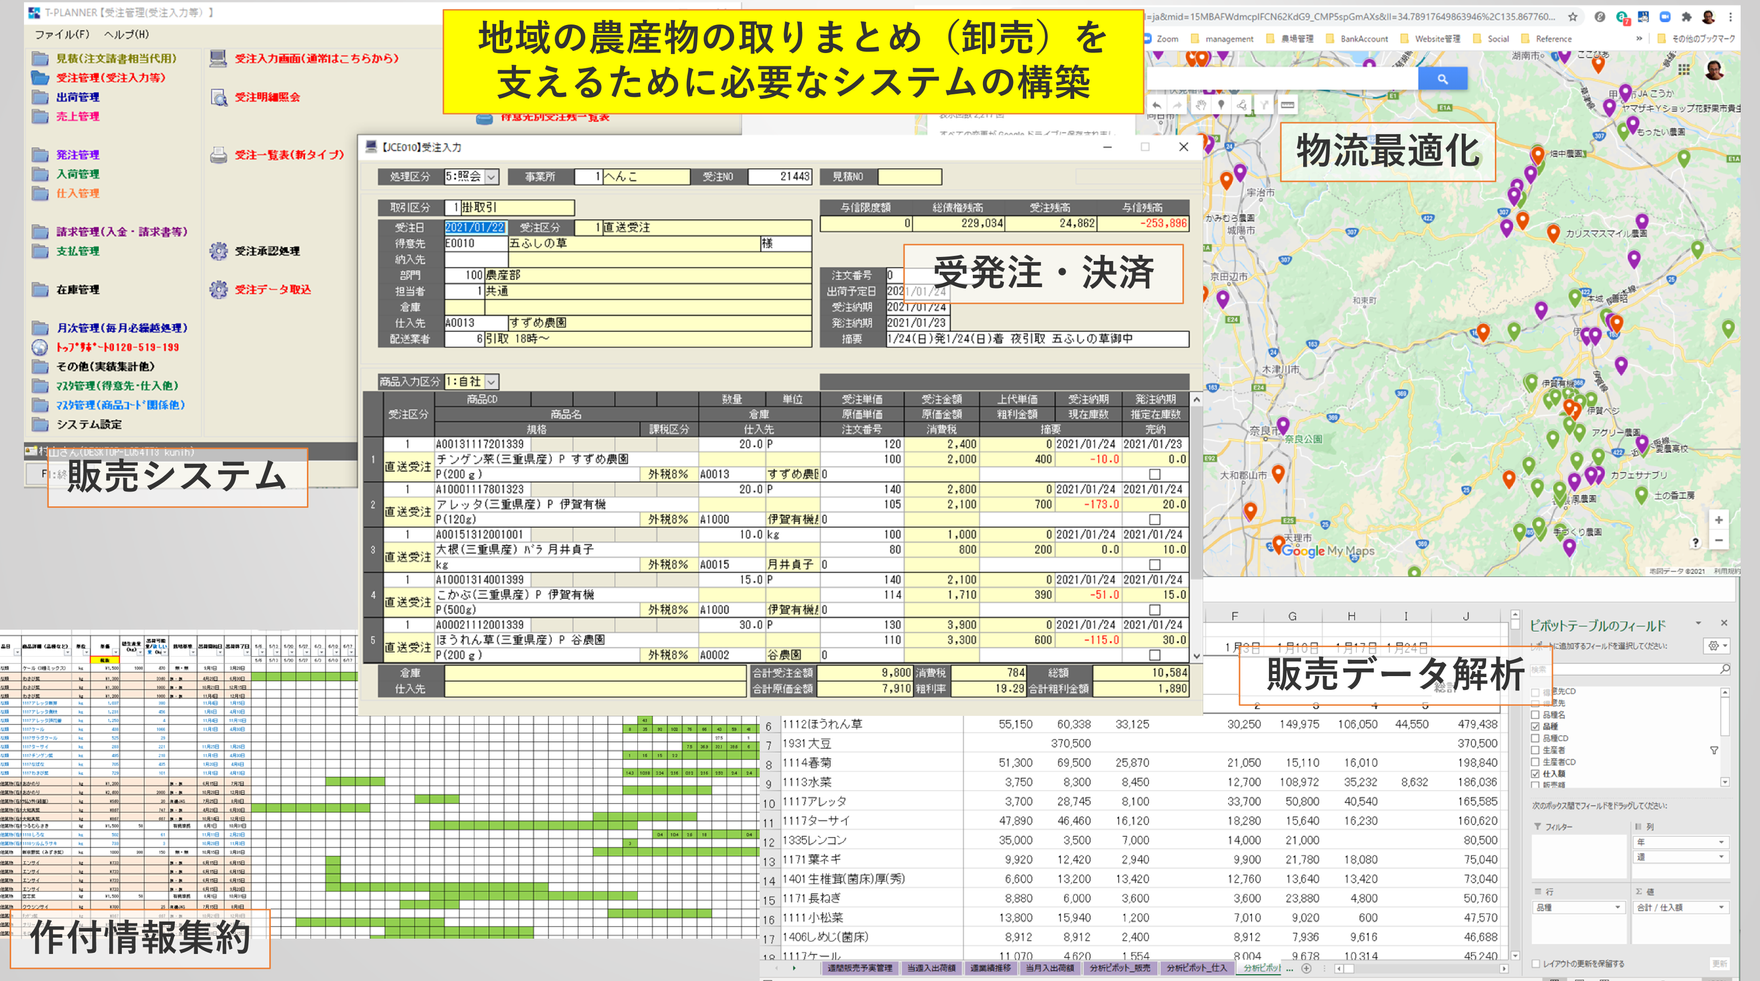Open the 商品入力区分 dropdown
The height and width of the screenshot is (981, 1760).
492,382
